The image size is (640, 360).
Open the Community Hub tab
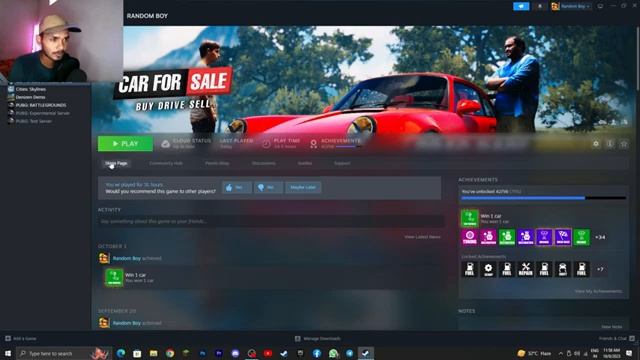click(x=166, y=163)
